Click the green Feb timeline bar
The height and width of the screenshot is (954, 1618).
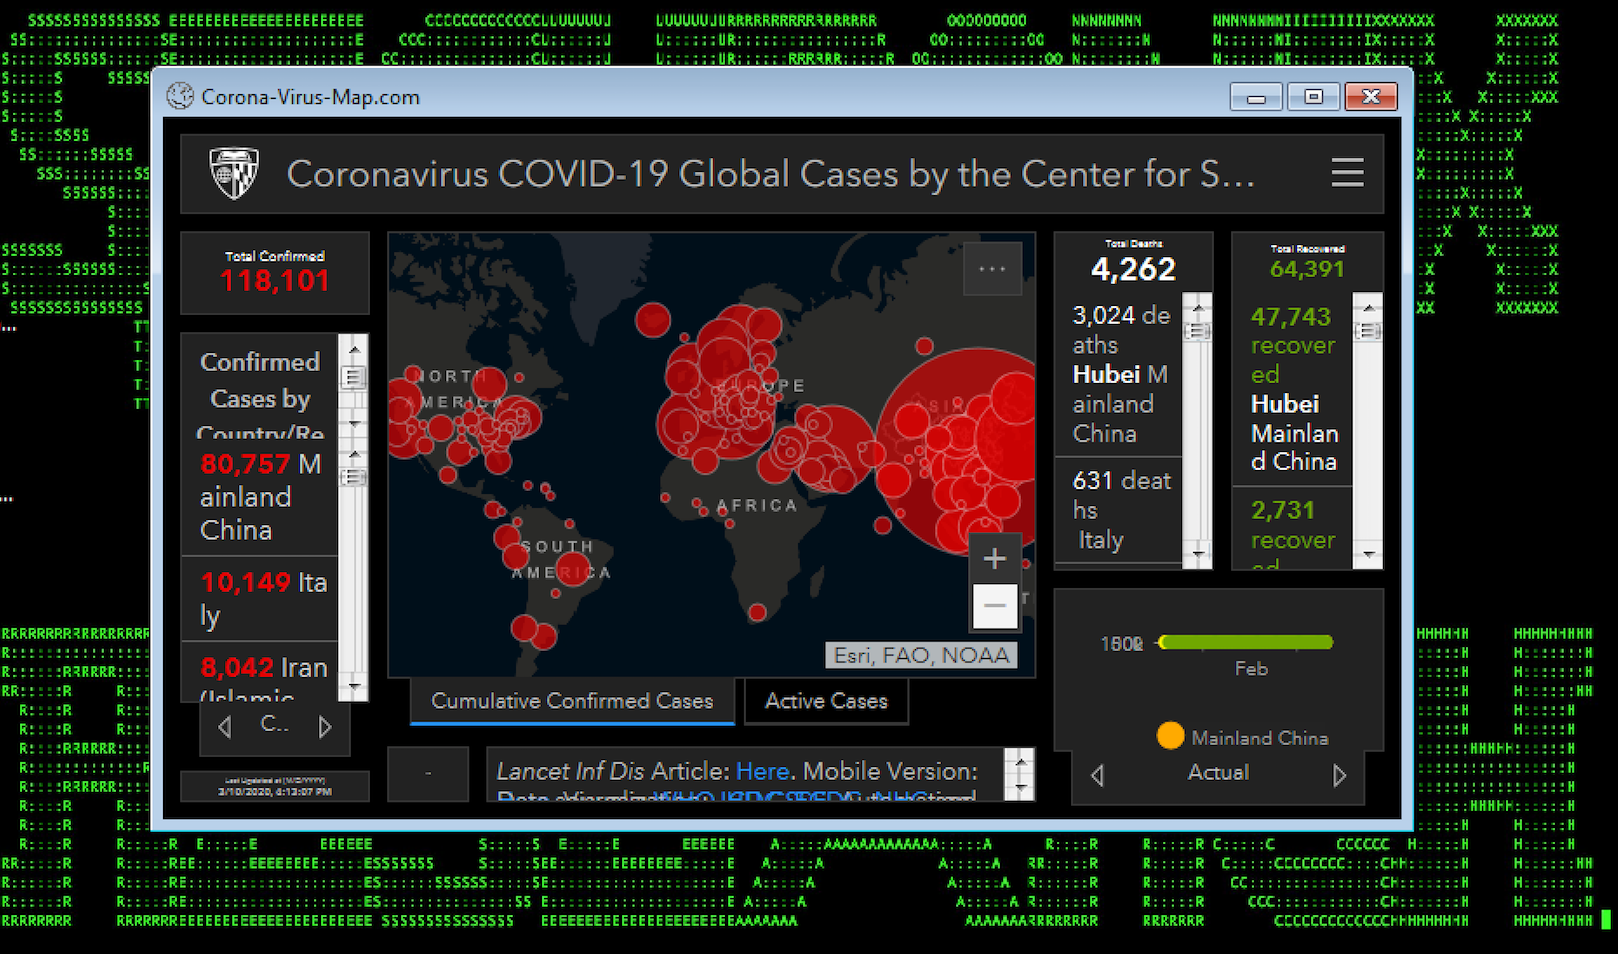point(1246,642)
